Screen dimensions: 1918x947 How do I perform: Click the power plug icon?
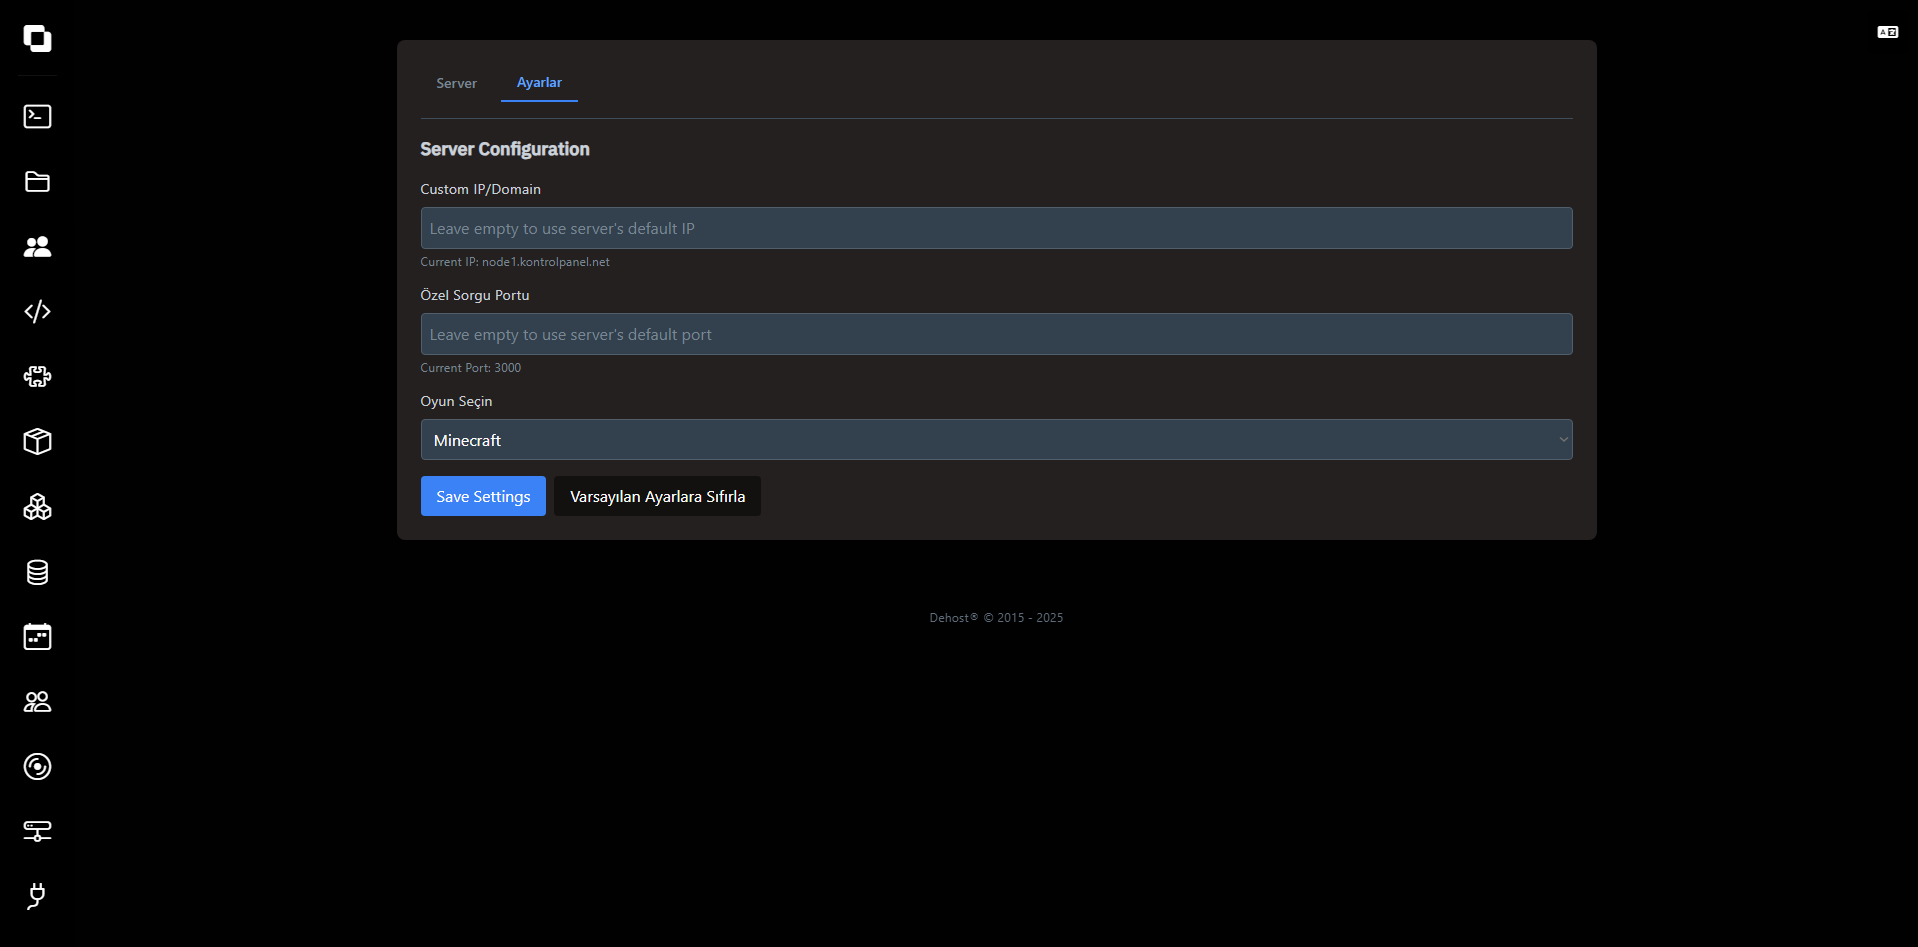37,896
